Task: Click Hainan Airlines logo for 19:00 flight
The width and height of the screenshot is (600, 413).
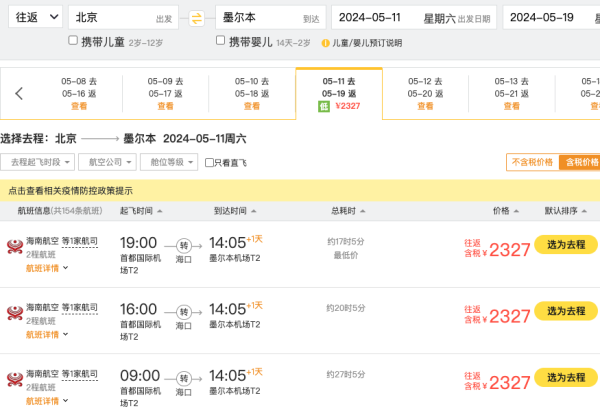Action: (15, 246)
